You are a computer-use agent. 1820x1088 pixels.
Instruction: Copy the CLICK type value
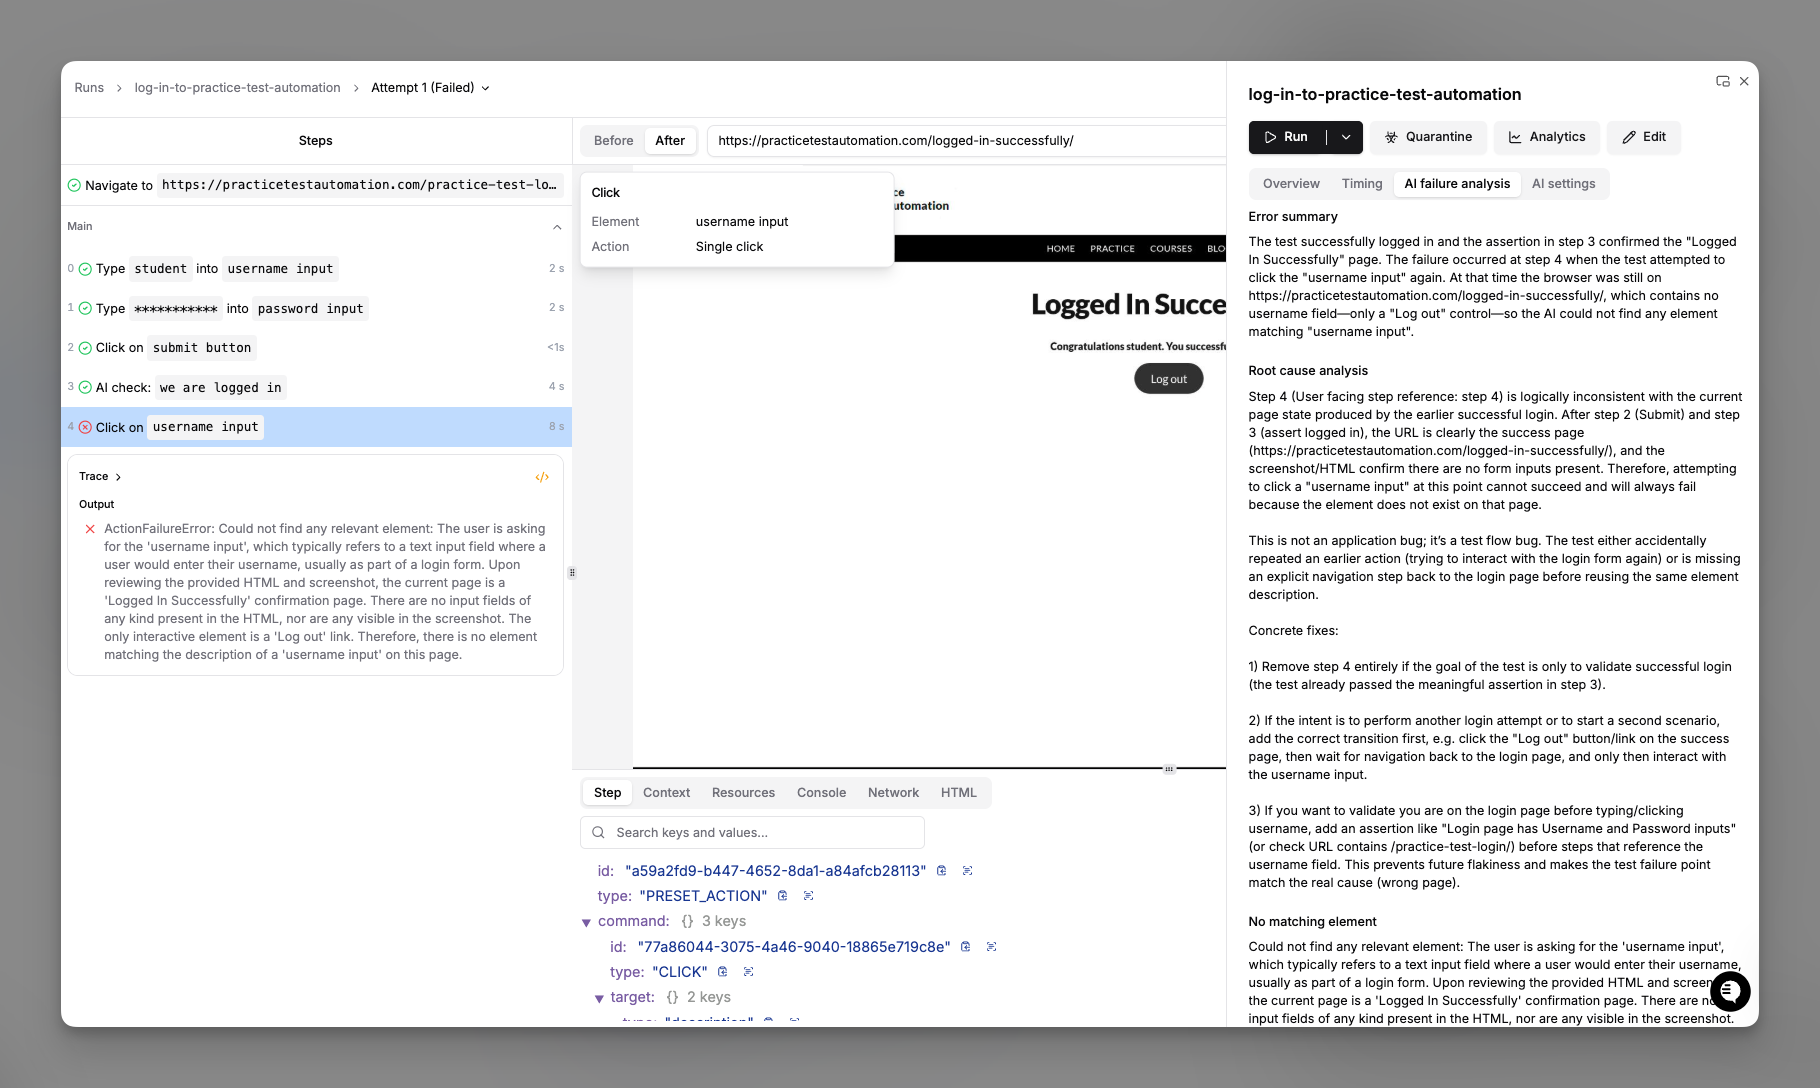[723, 972]
